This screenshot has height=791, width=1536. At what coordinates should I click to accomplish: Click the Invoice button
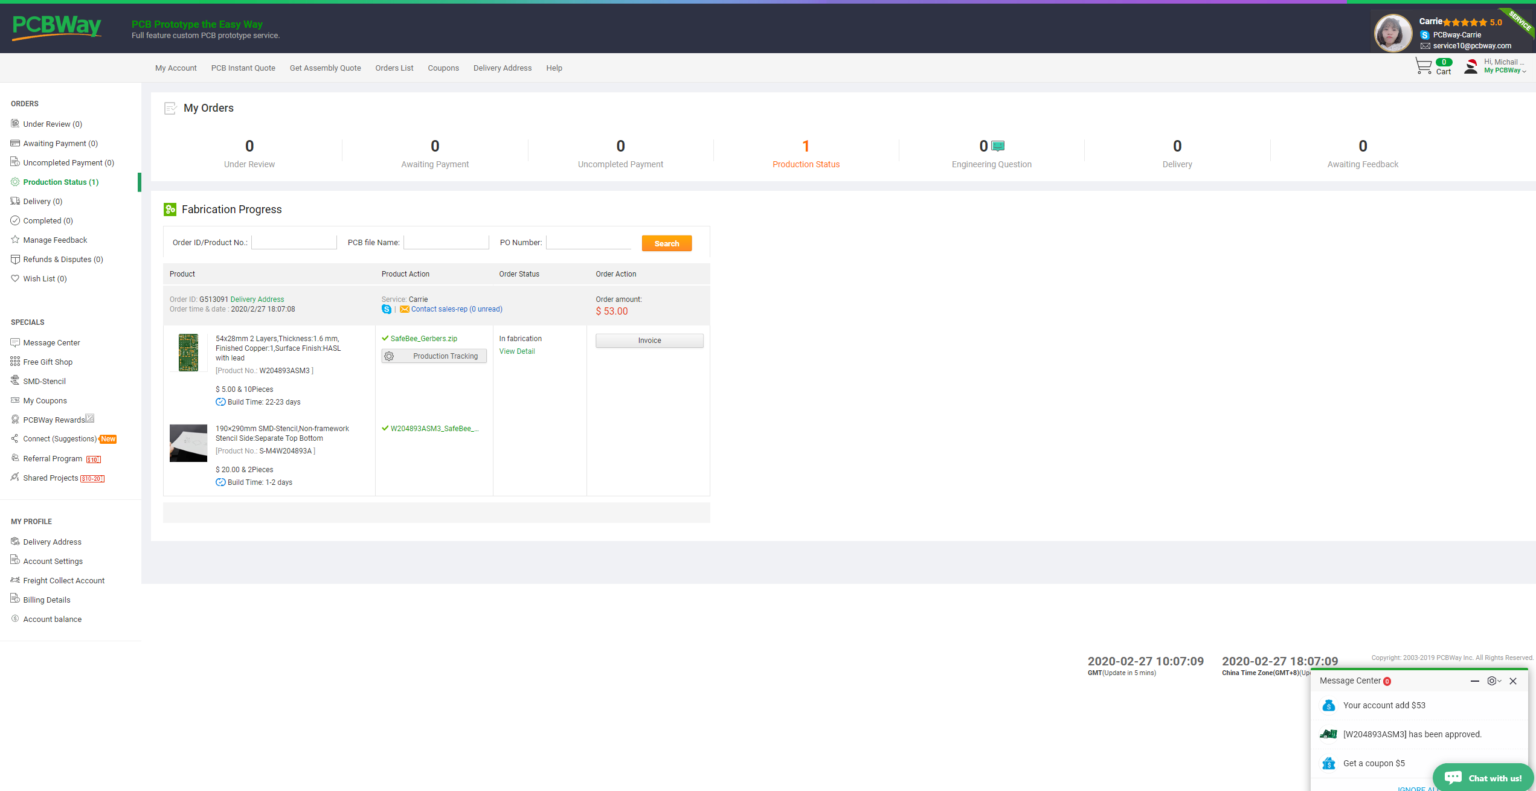click(649, 341)
